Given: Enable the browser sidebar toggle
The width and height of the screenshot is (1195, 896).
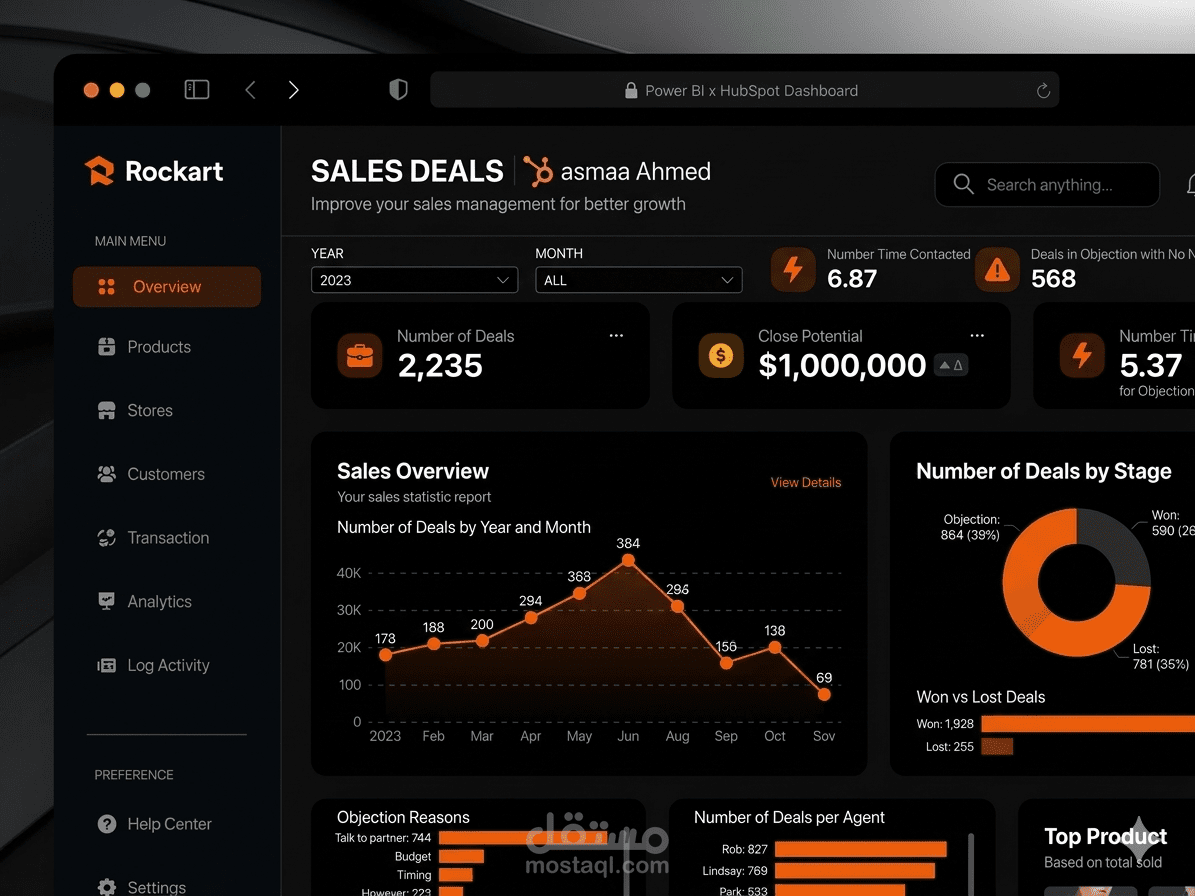Looking at the screenshot, I should tap(197, 89).
